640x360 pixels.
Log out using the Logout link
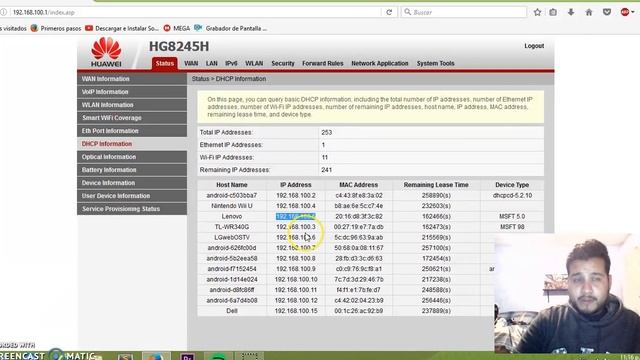pyautogui.click(x=534, y=46)
